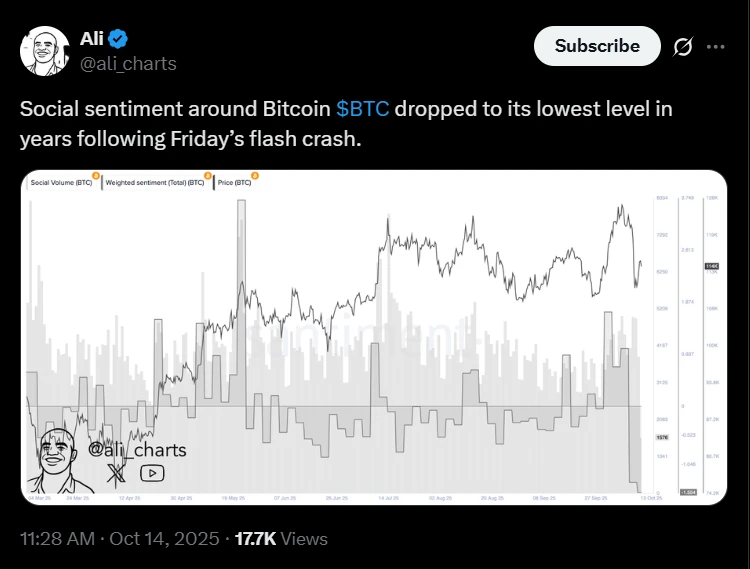Screen dimensions: 750x569
Task: Click the 17.7K Views count
Action: click(x=281, y=539)
